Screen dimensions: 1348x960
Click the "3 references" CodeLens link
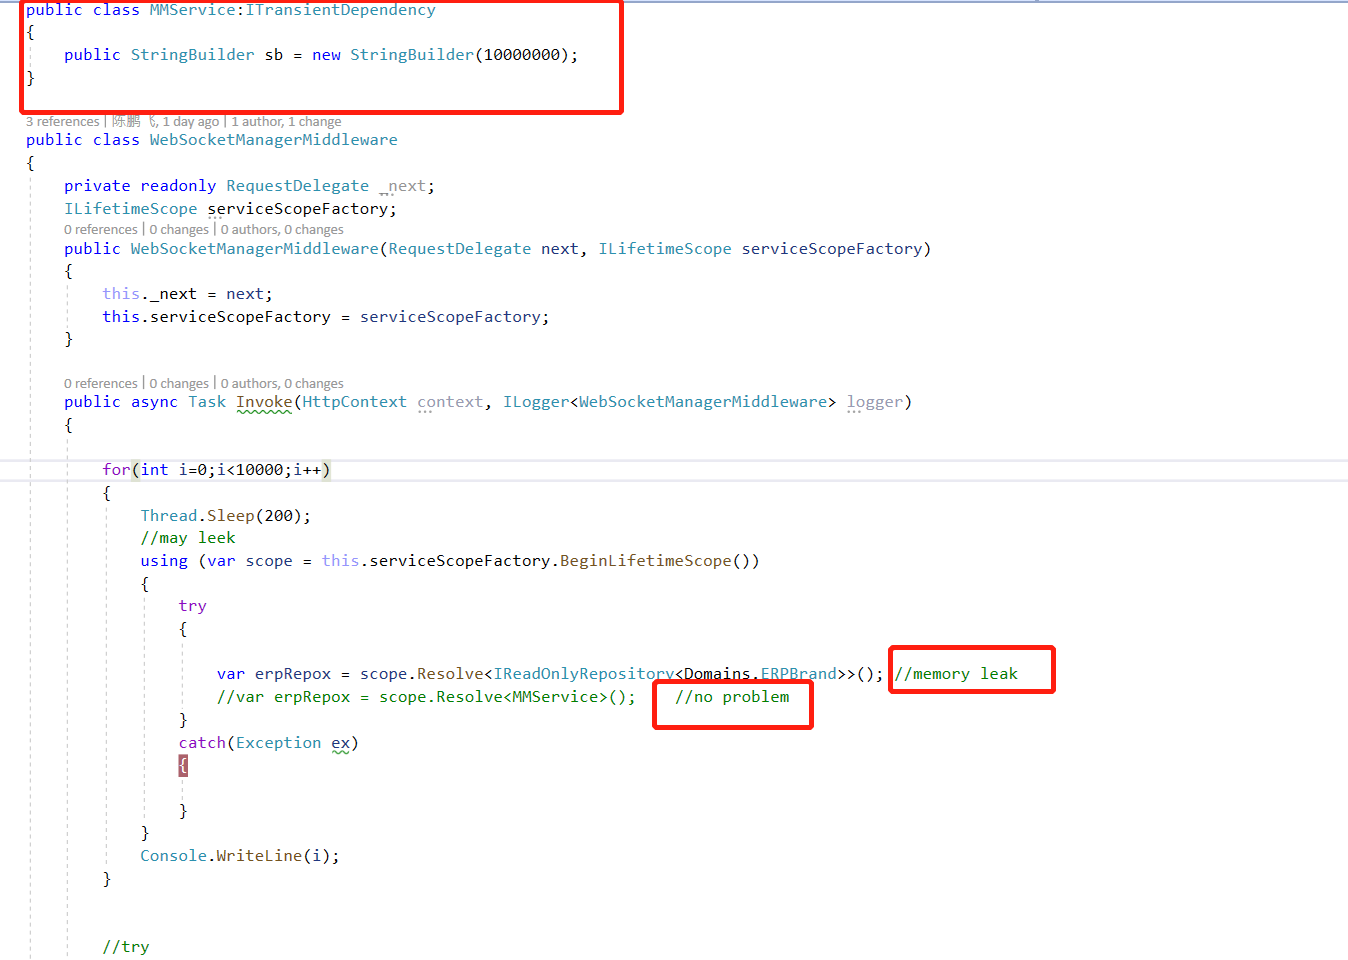coord(62,121)
